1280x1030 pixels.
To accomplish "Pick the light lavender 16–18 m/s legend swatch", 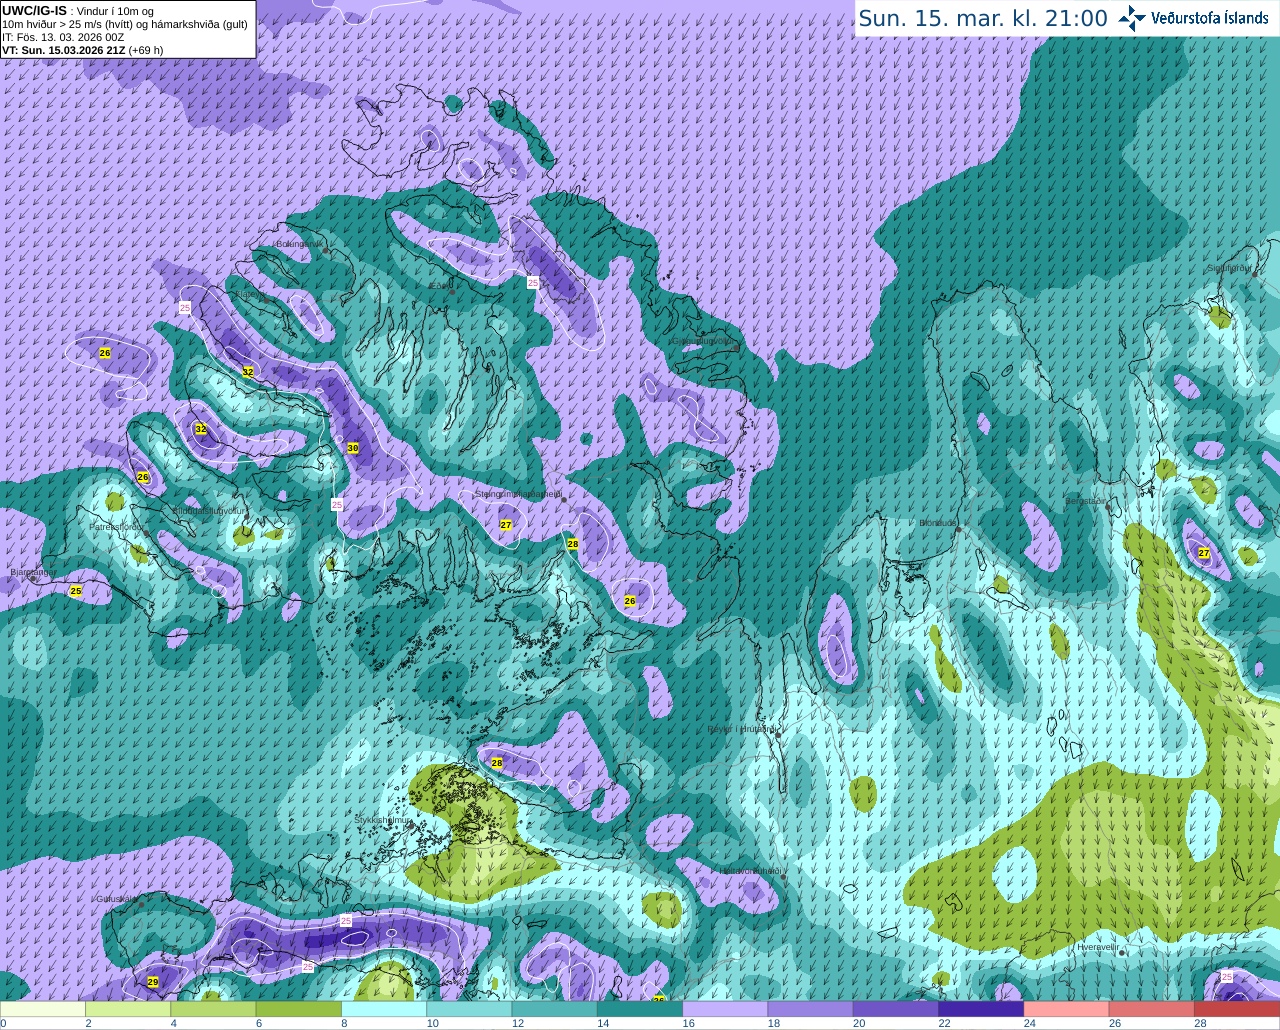I will [x=725, y=1009].
